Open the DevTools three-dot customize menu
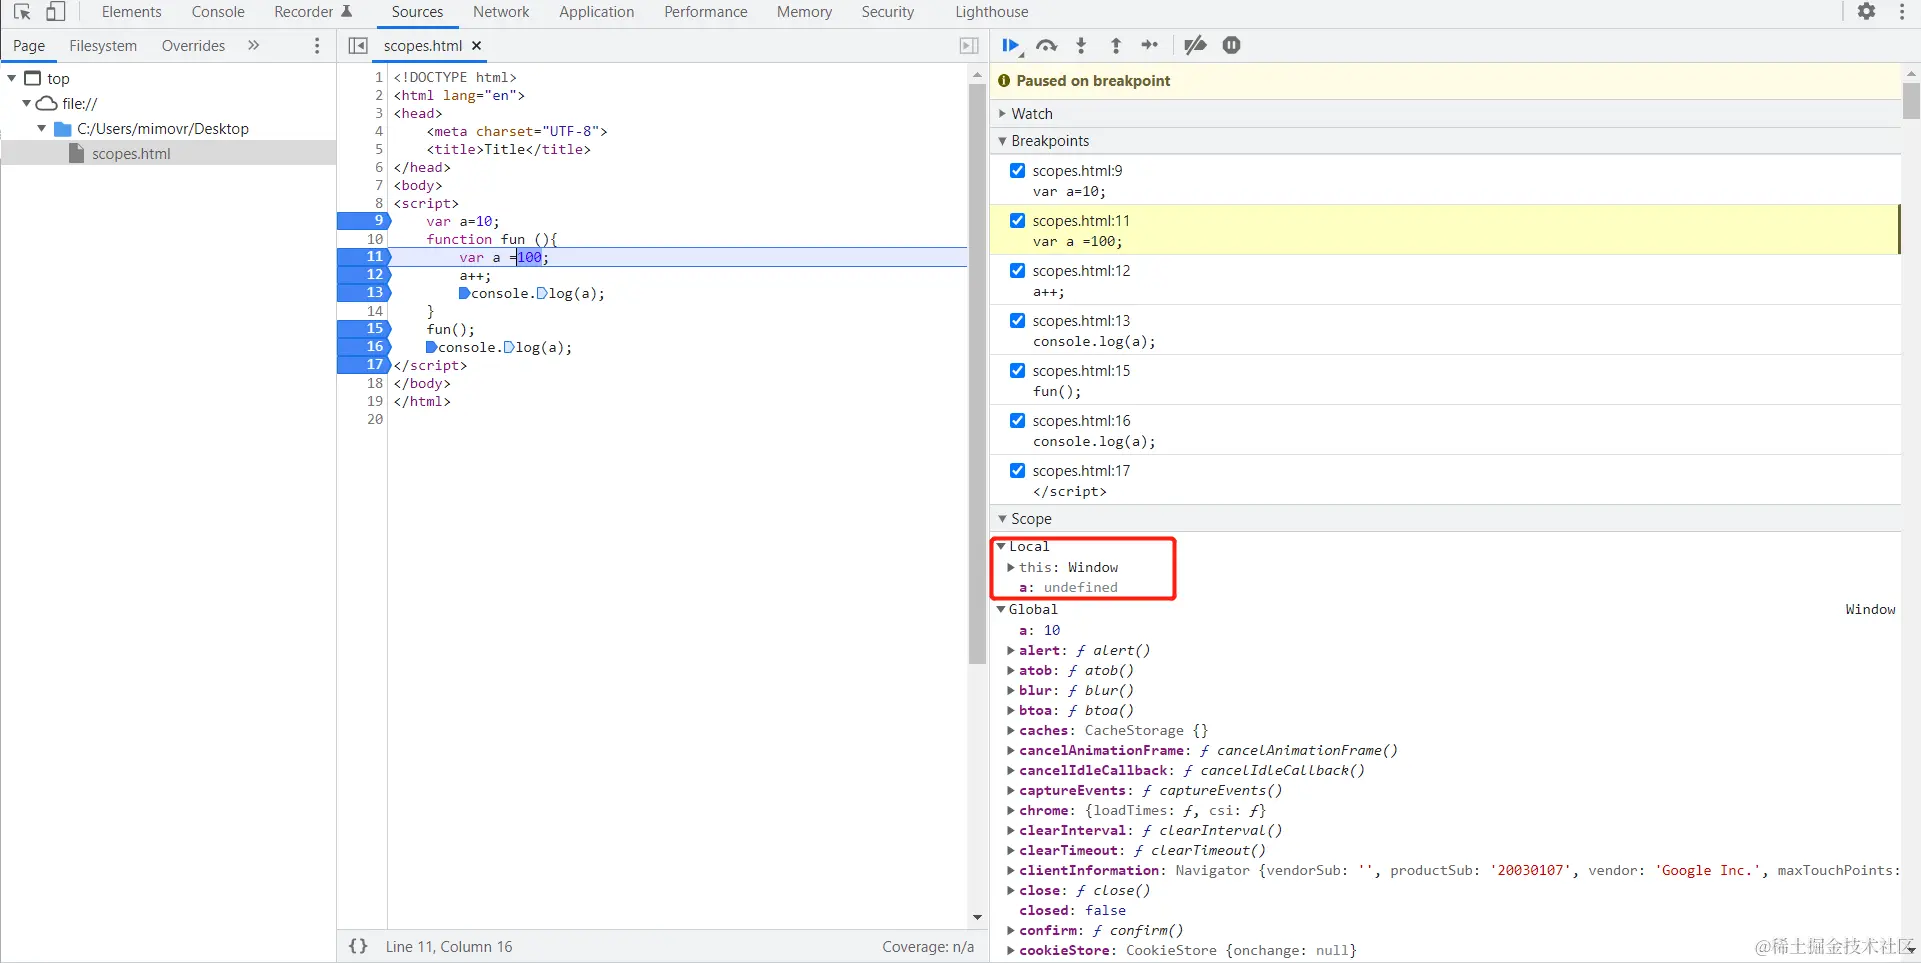 [x=1902, y=12]
